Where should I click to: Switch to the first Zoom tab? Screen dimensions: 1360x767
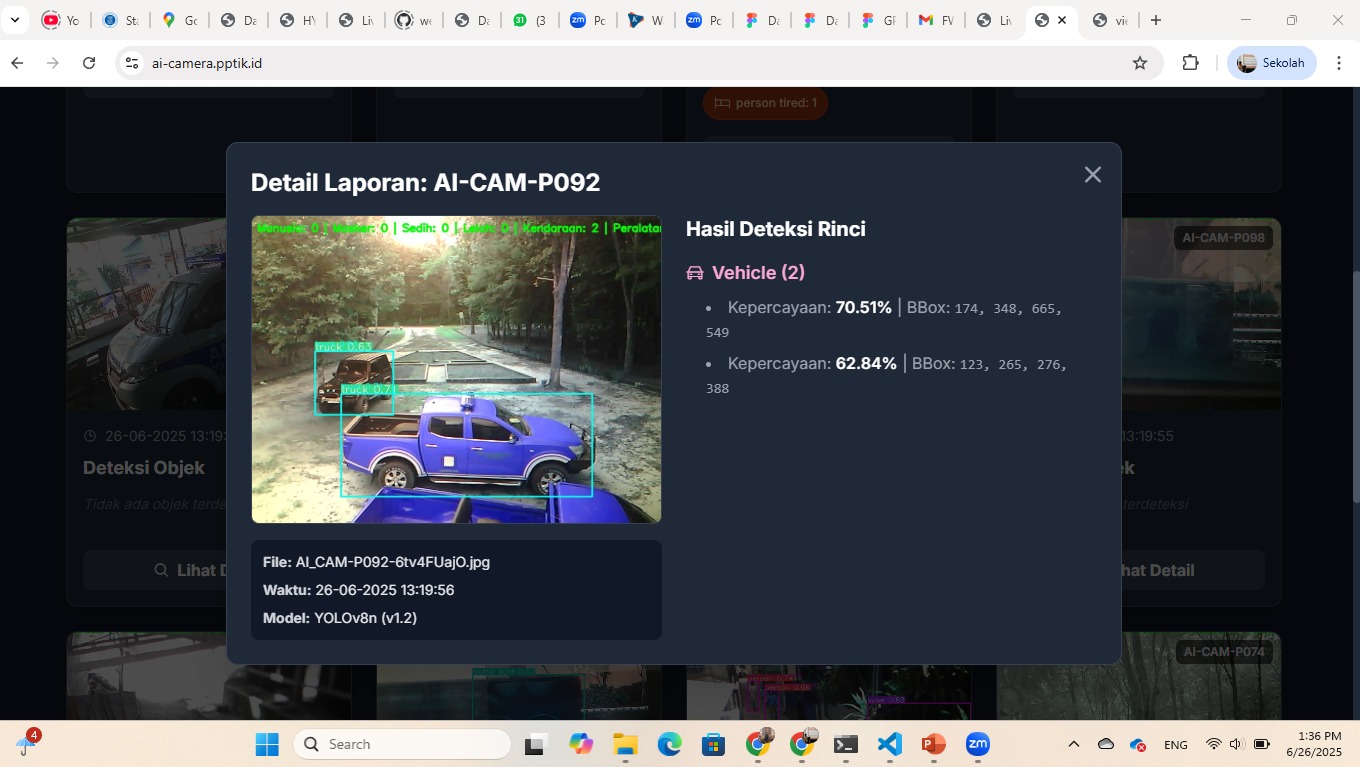tap(588, 20)
